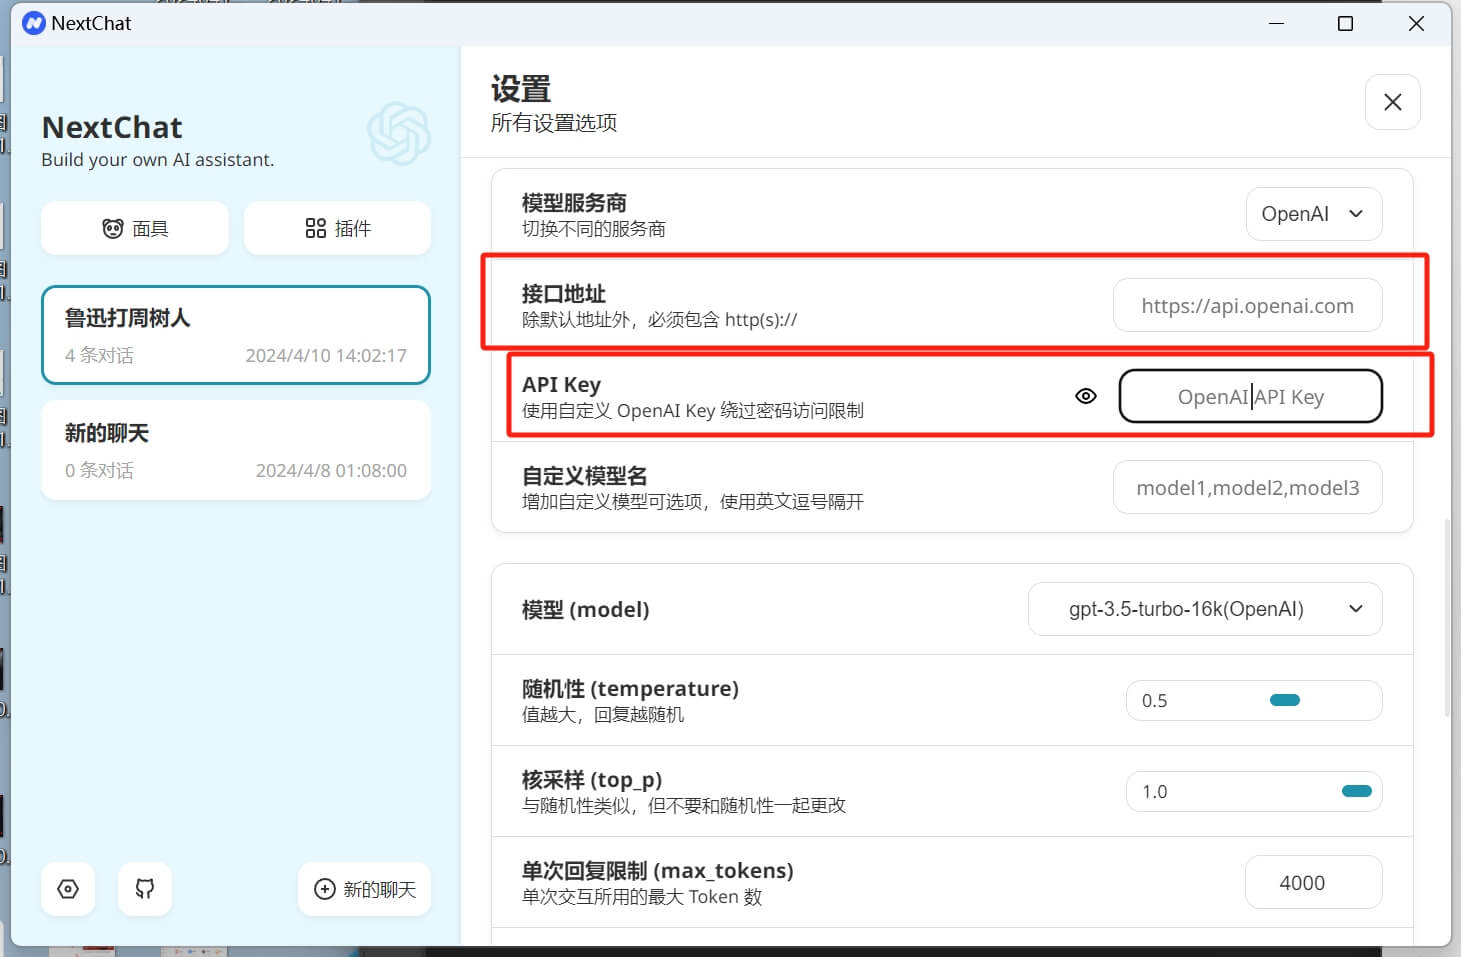Image resolution: width=1461 pixels, height=957 pixels.
Task: Select the 新的聊天 chat session
Action: pos(235,449)
